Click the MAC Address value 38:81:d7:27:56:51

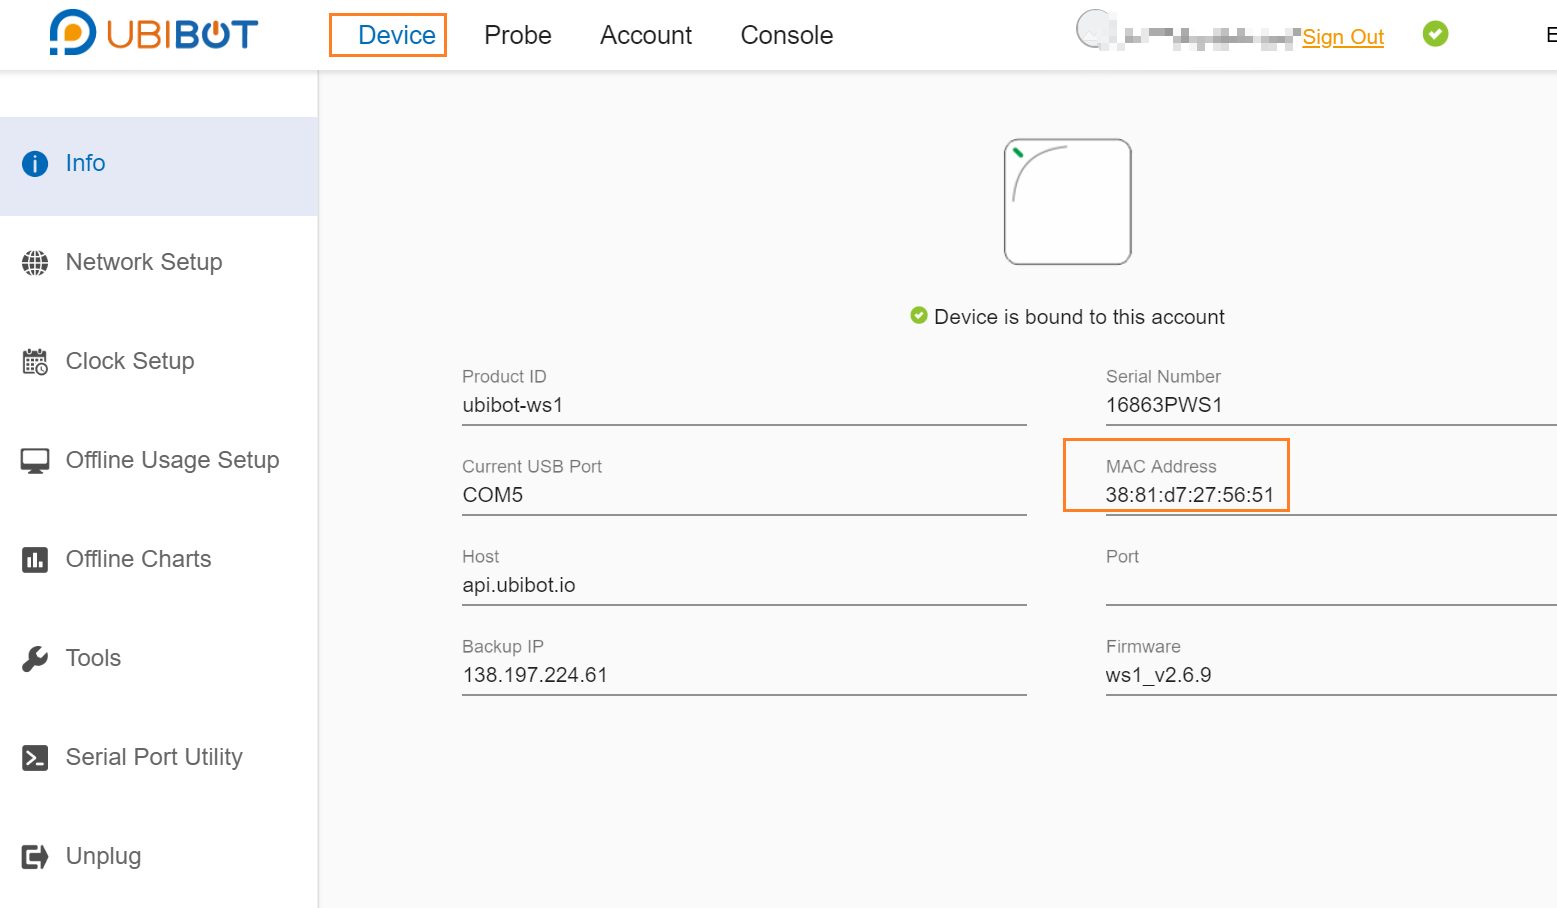(1190, 495)
